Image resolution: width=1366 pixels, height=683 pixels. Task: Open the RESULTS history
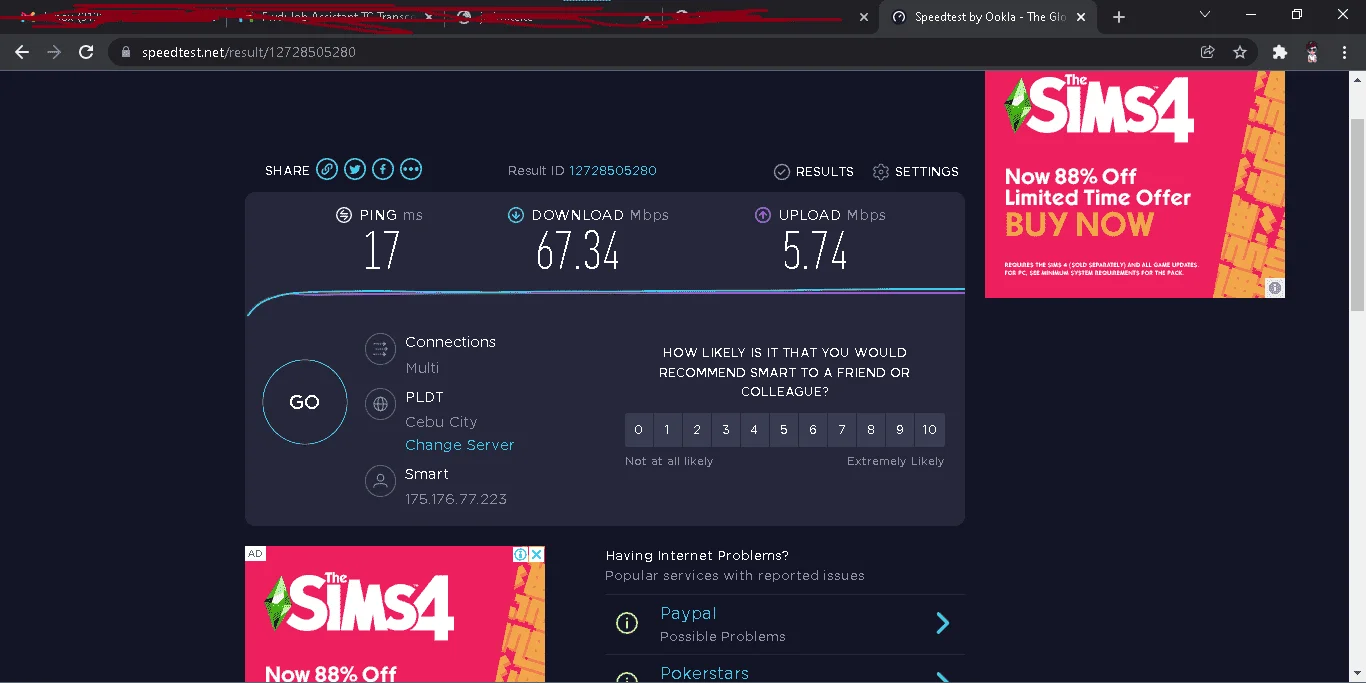[x=814, y=172]
